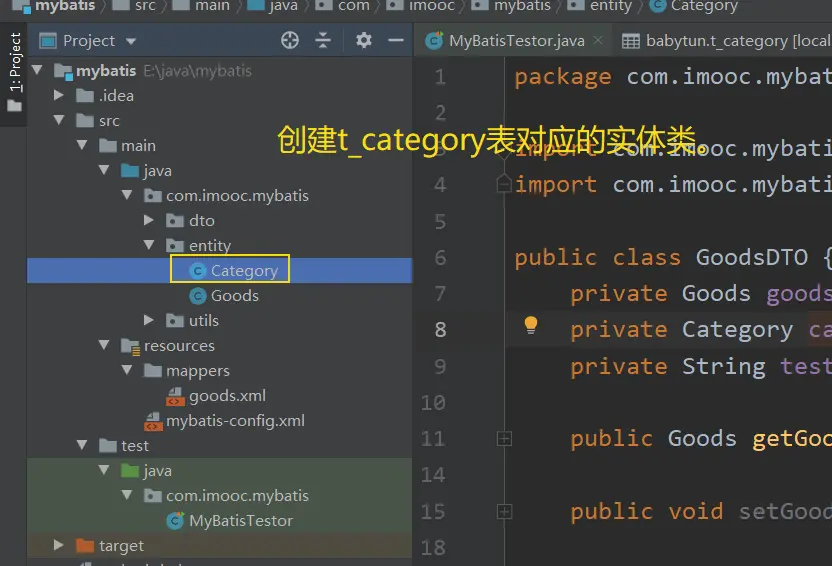Unfold the getGoods method at line 11
Screen dimensions: 832x566
[x=504, y=439]
